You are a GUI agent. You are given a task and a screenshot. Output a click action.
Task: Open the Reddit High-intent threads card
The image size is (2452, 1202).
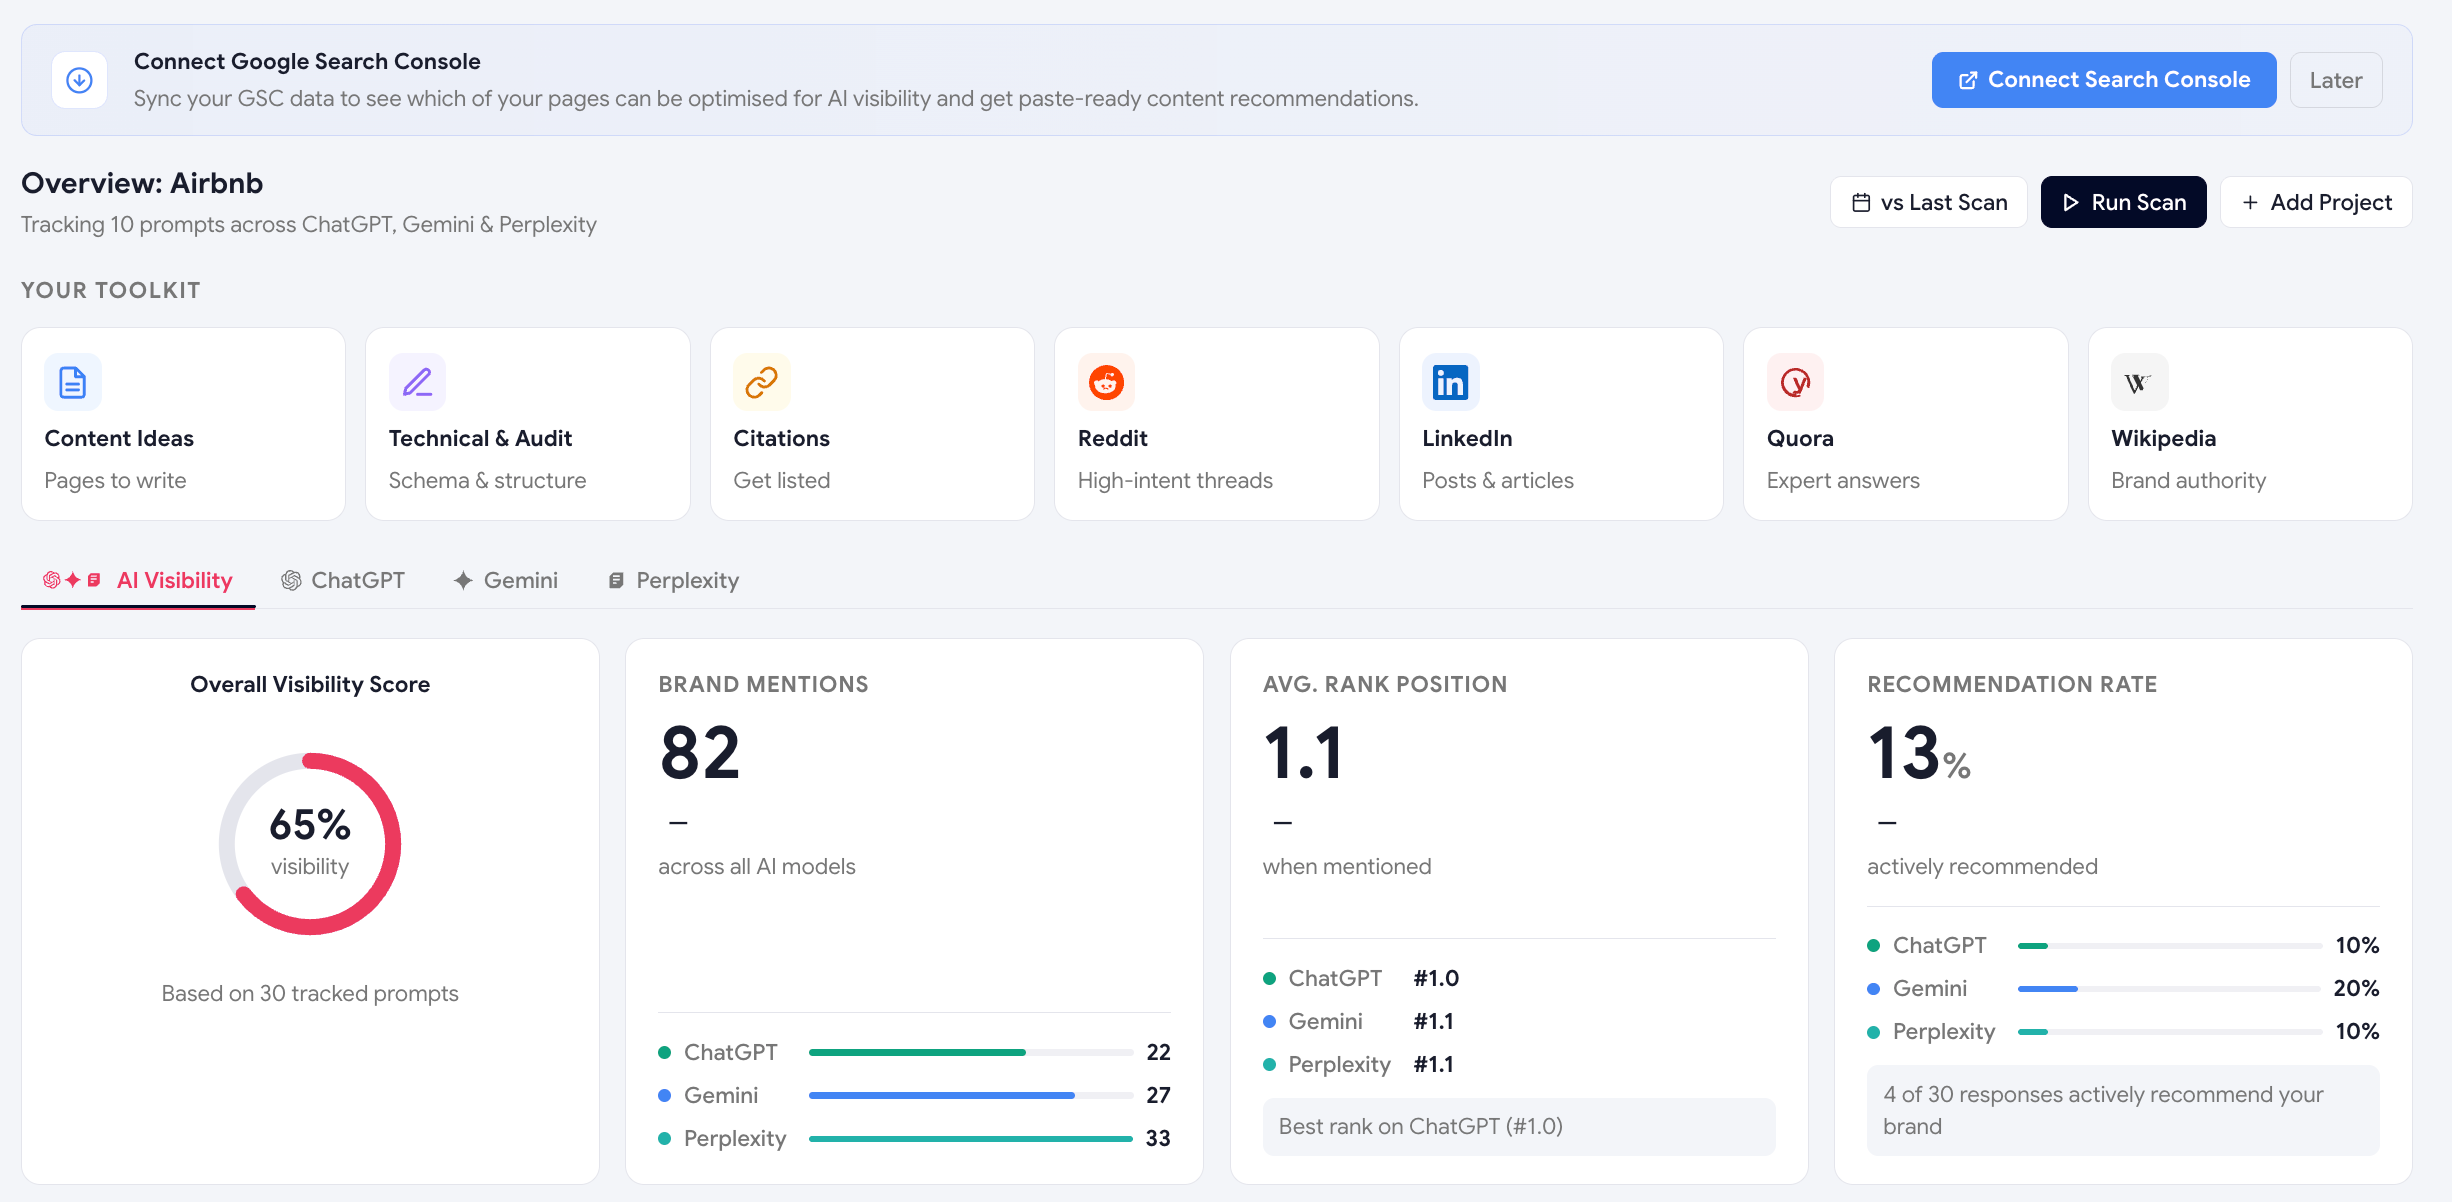pyautogui.click(x=1216, y=424)
